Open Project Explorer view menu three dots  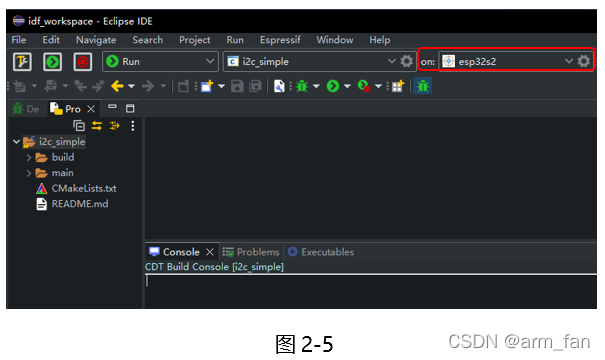[133, 125]
